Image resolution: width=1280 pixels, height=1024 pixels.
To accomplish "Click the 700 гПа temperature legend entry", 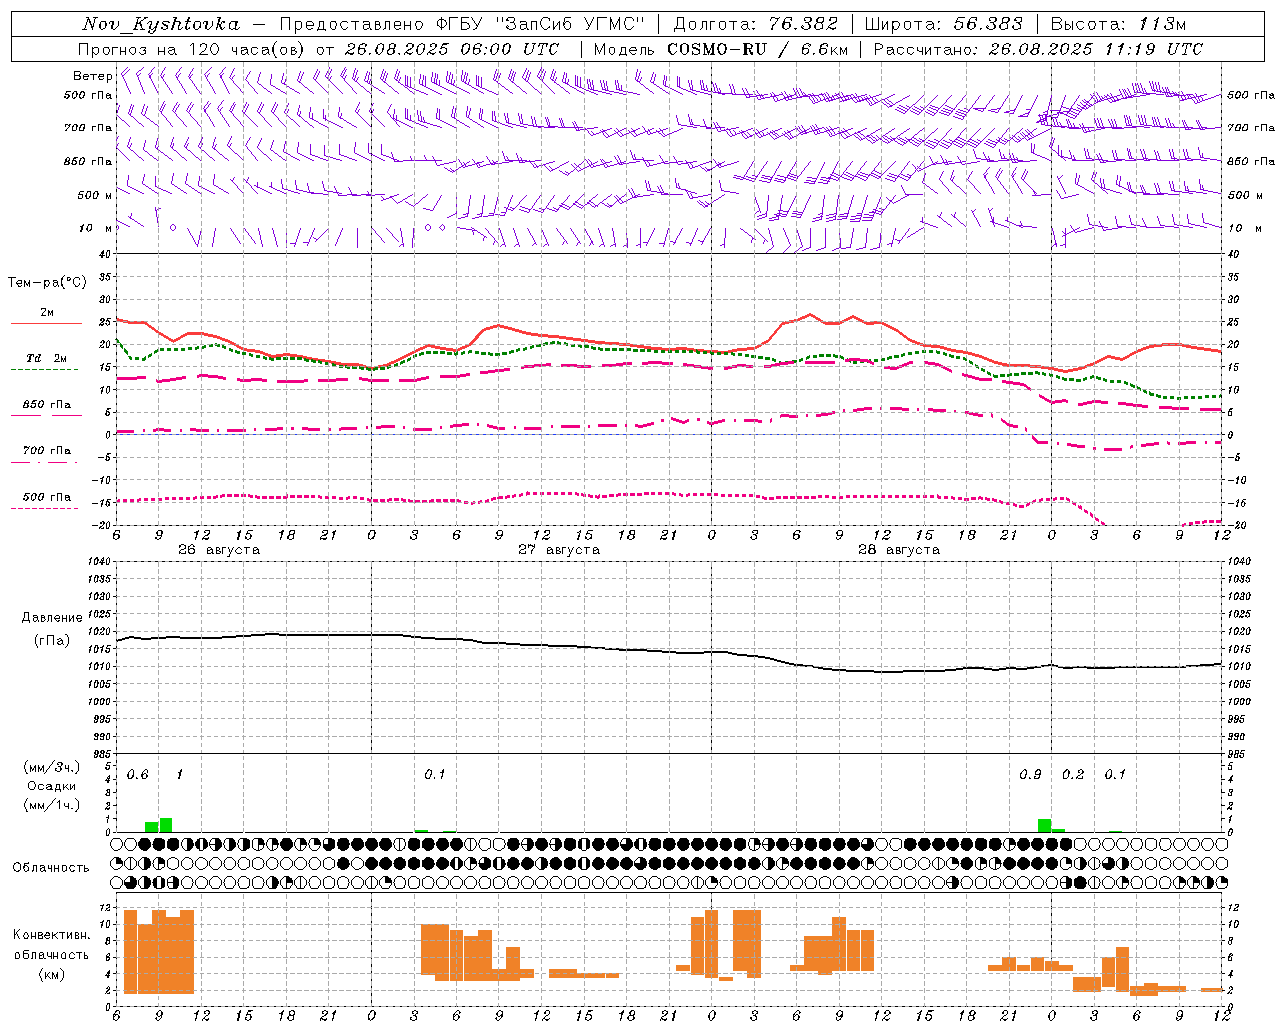I will tap(46, 455).
